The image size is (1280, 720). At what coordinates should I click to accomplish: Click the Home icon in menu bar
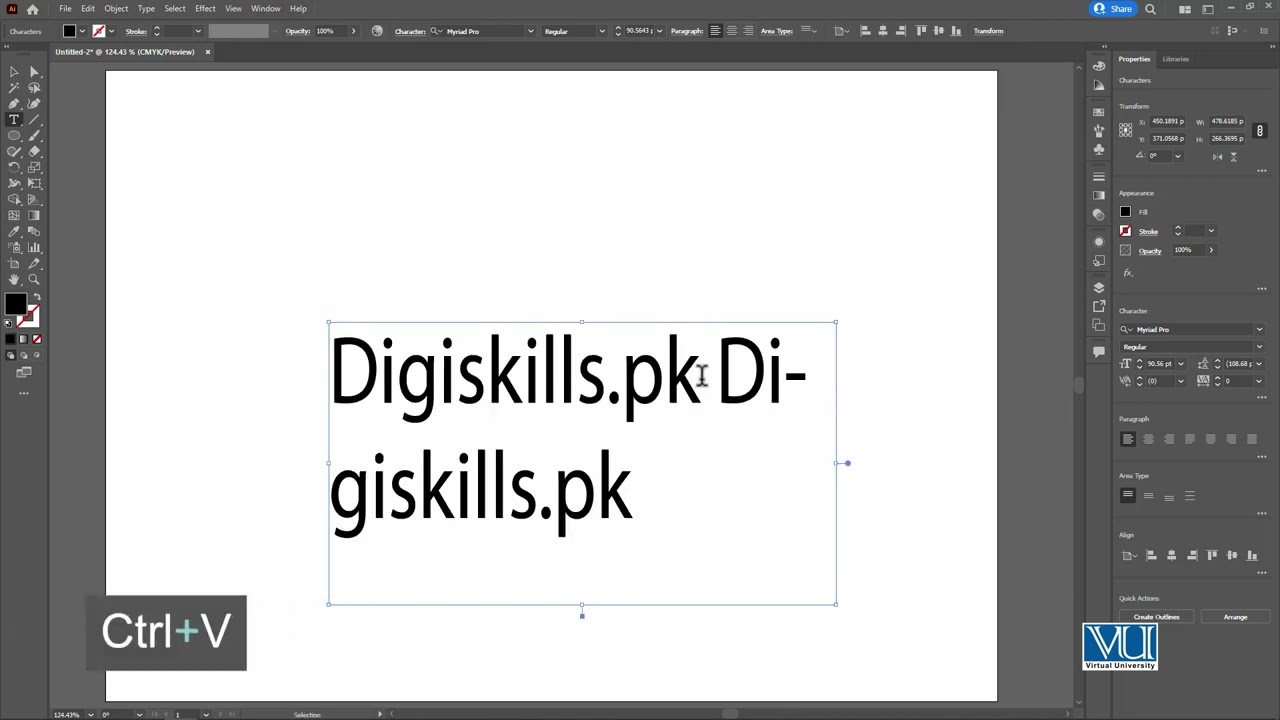[x=32, y=9]
